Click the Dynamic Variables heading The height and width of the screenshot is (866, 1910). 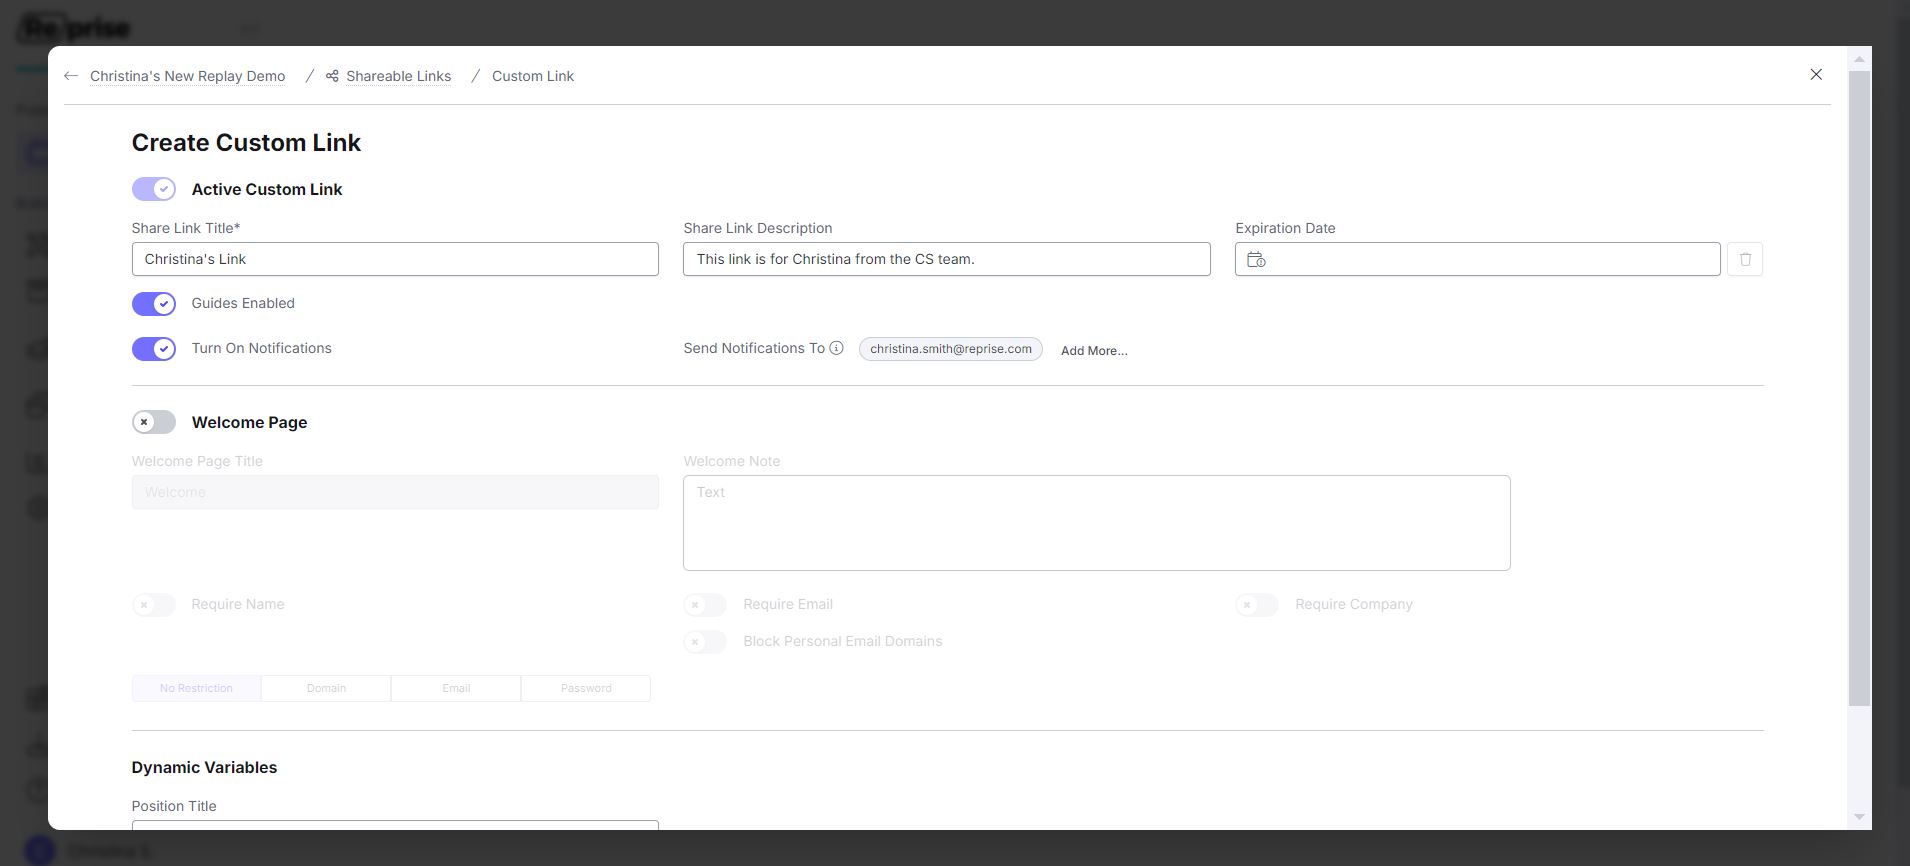tap(204, 767)
